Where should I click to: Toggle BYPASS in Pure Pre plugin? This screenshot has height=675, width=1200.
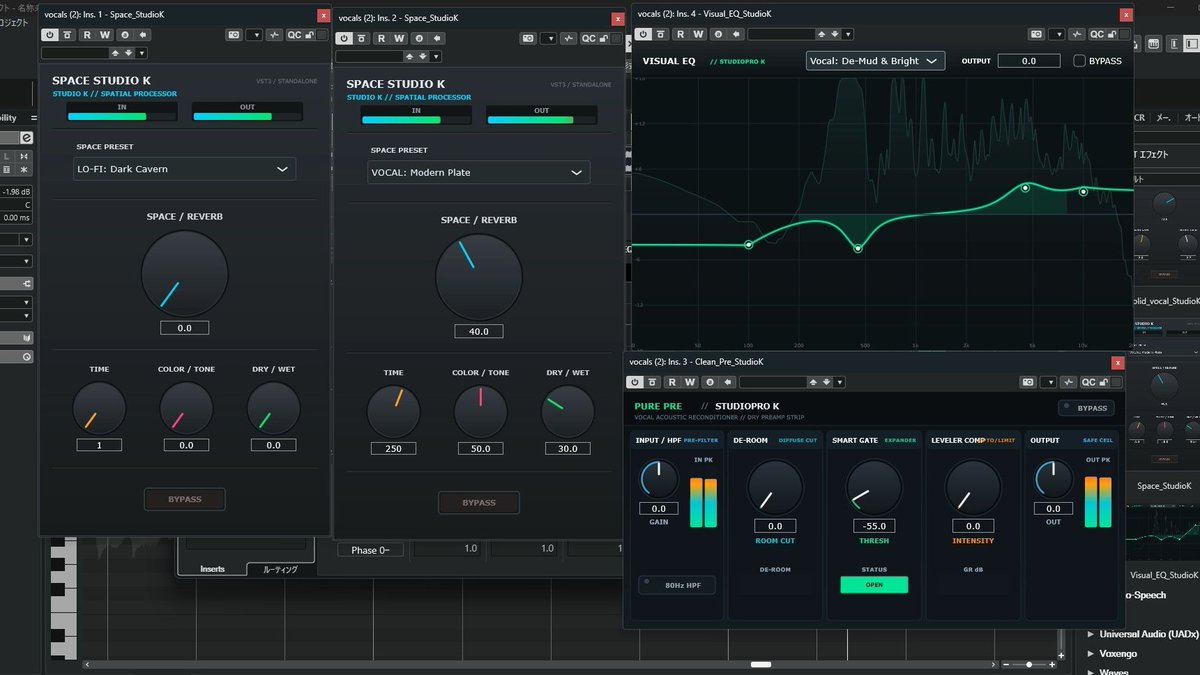point(1087,408)
